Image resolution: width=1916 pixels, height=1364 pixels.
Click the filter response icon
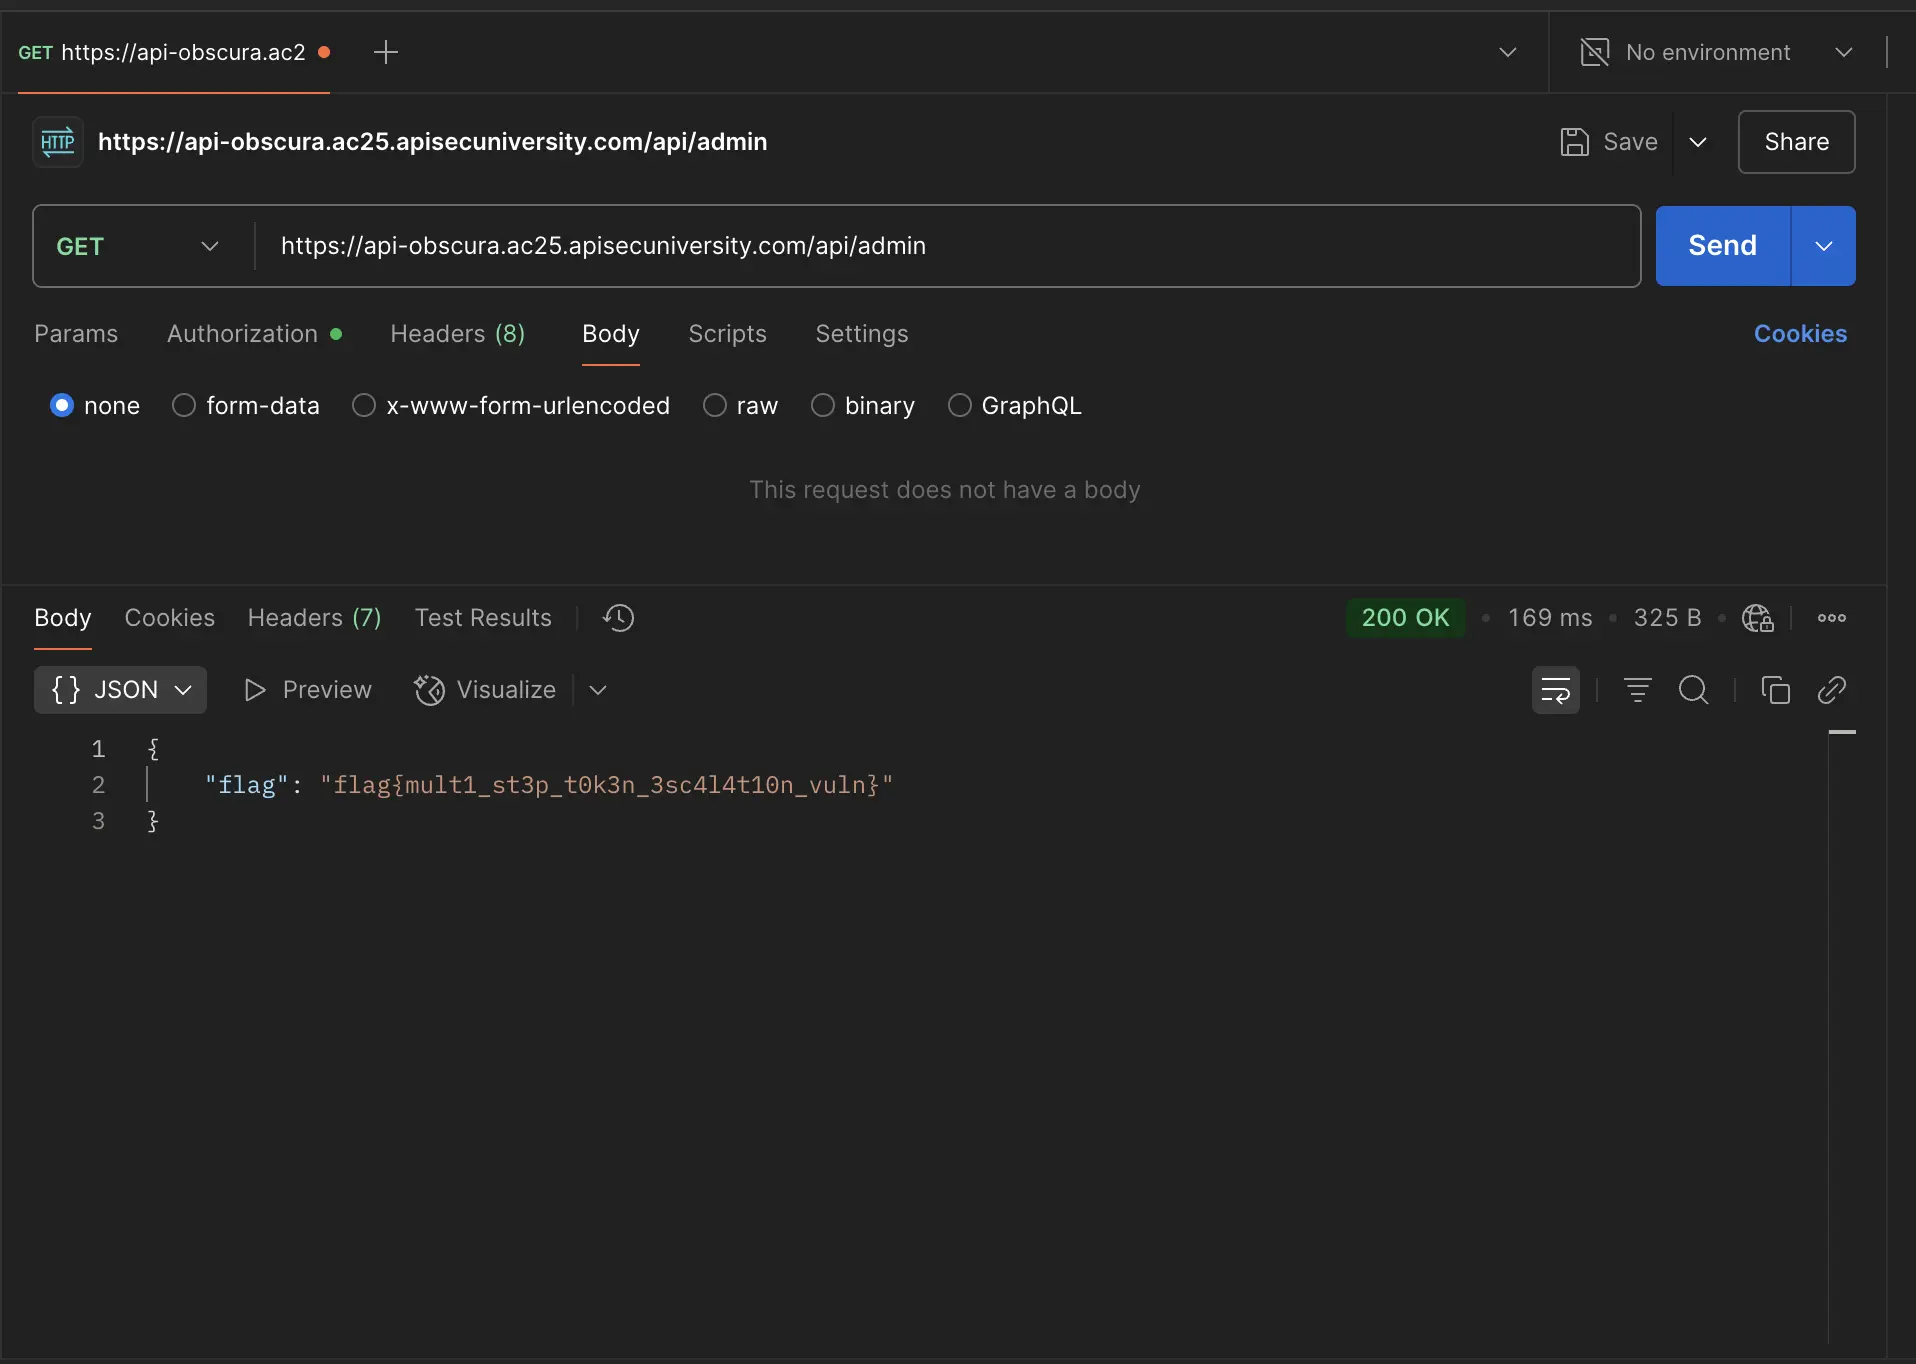(1637, 690)
